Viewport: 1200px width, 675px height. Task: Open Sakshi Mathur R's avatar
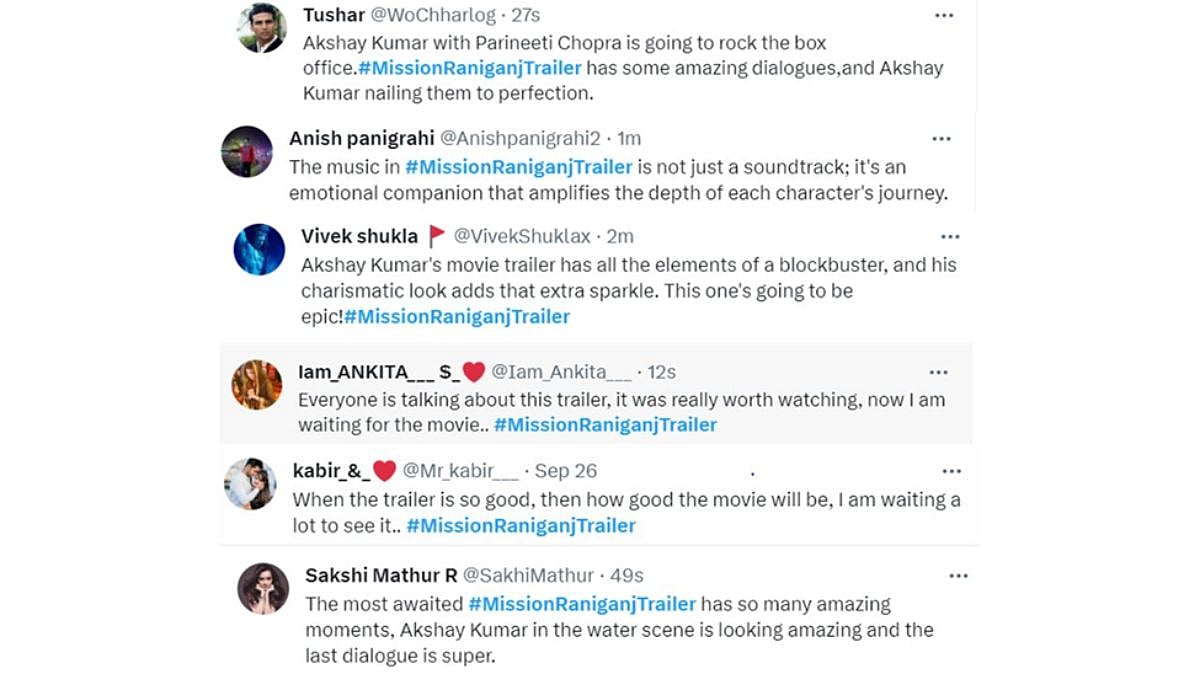point(263,588)
